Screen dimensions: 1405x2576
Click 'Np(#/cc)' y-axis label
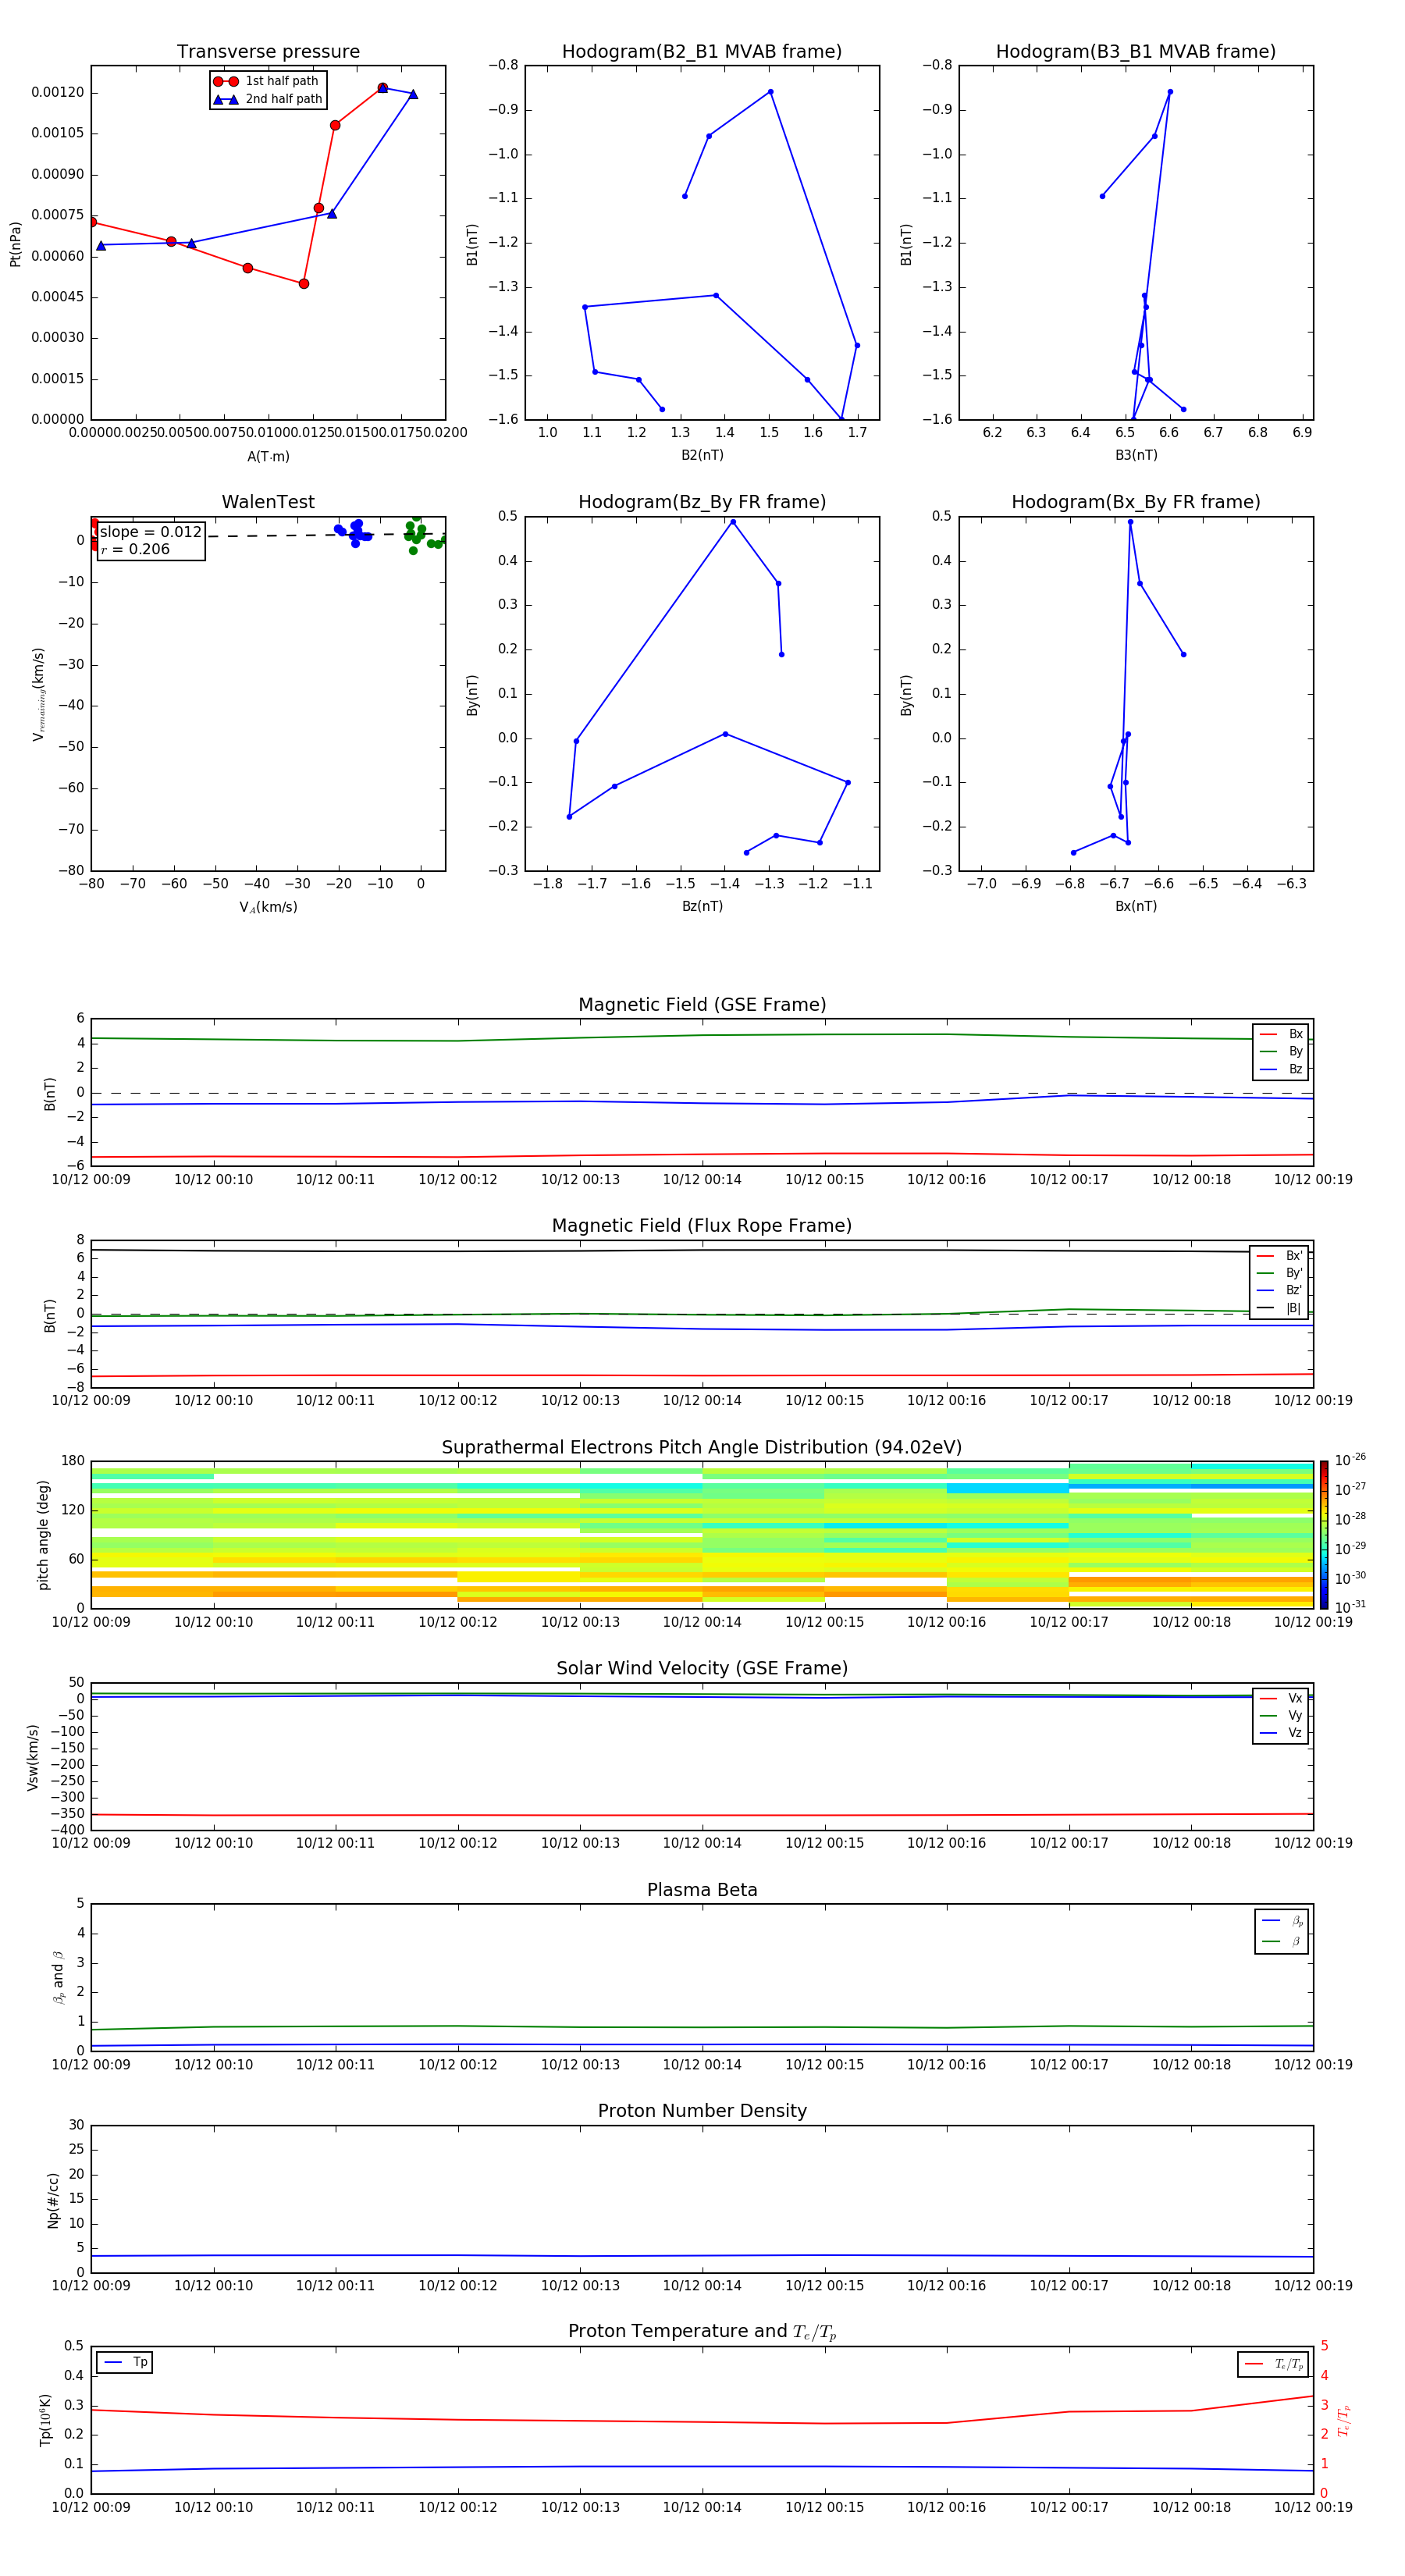53,2200
